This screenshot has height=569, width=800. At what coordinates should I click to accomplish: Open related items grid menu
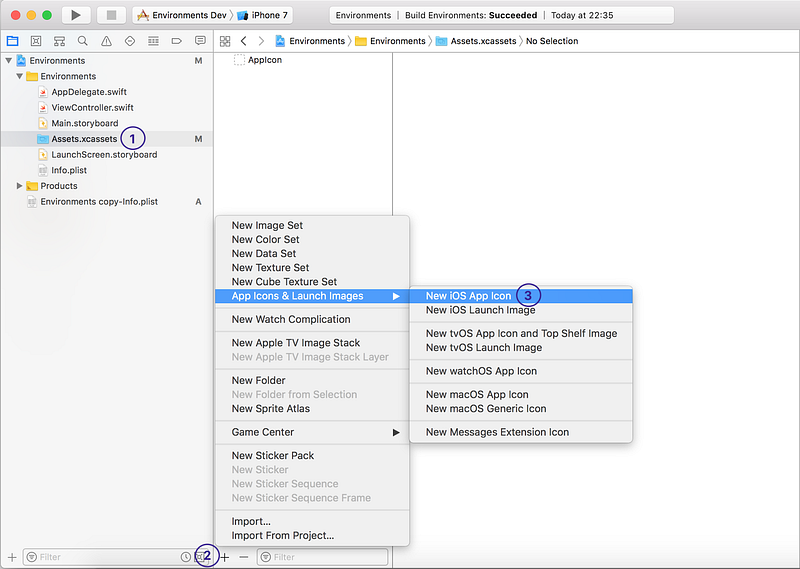point(225,41)
